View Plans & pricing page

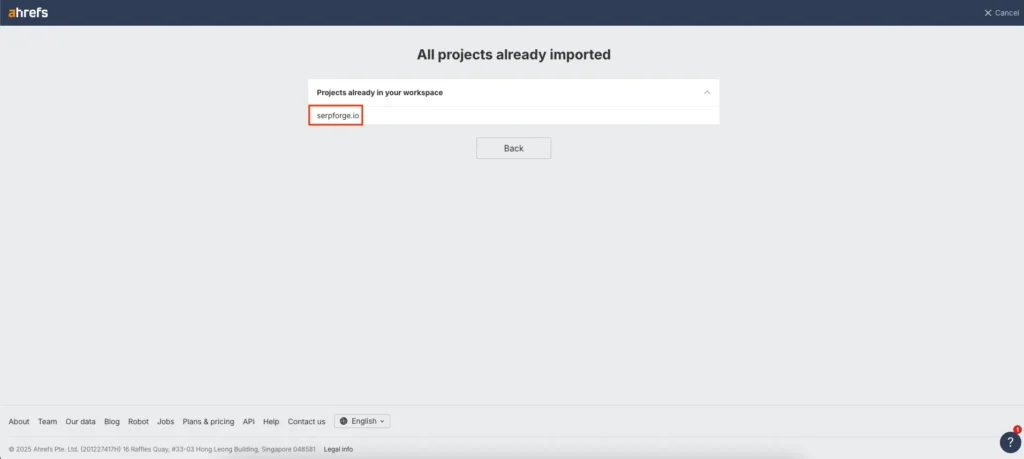208,421
